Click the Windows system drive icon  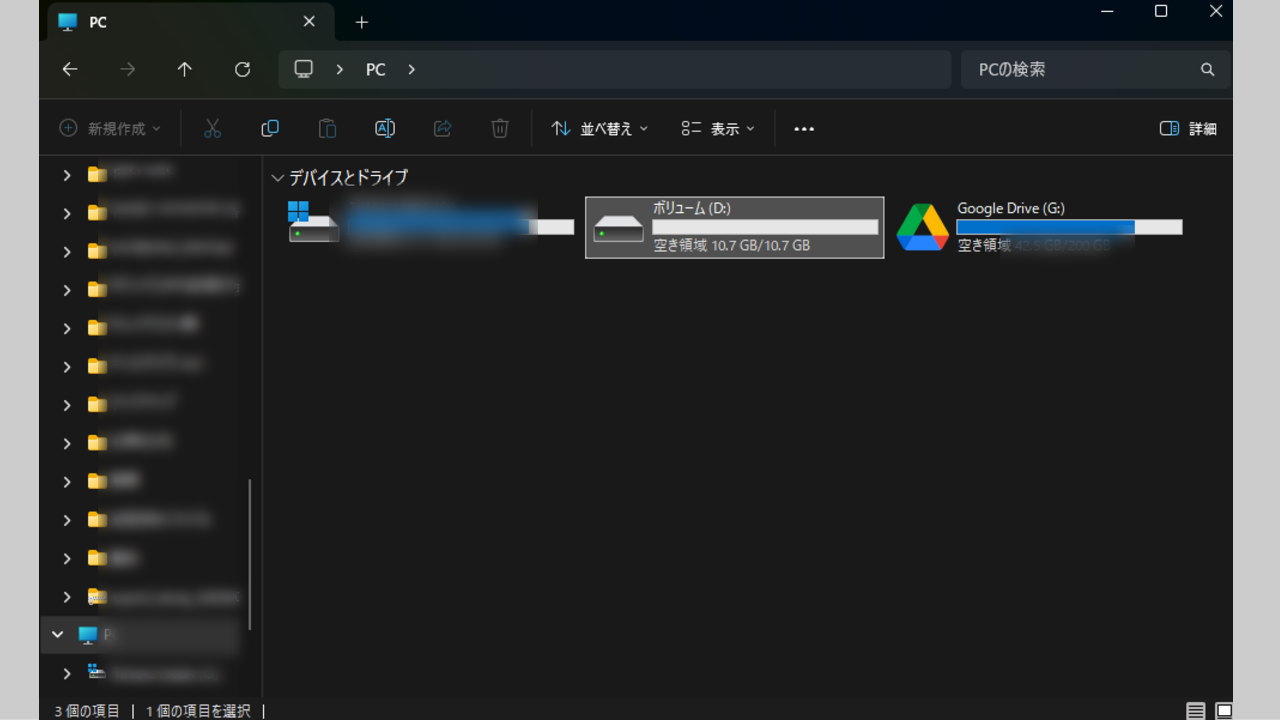click(x=313, y=222)
